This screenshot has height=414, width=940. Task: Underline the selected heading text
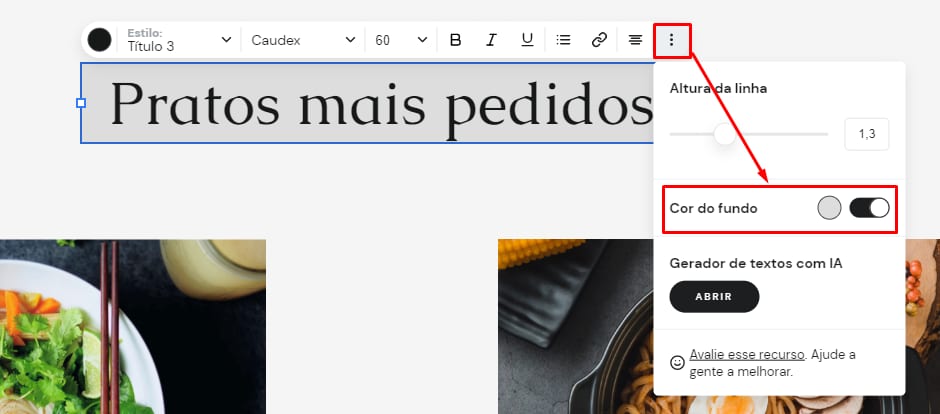pyautogui.click(x=527, y=40)
